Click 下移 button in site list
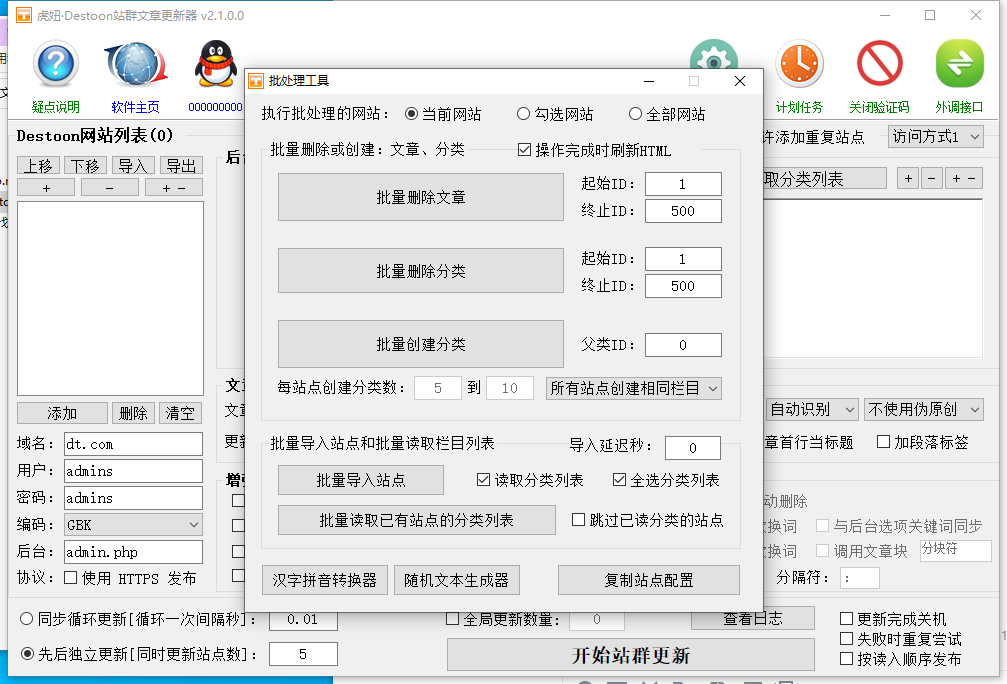The image size is (1007, 684). tap(85, 166)
